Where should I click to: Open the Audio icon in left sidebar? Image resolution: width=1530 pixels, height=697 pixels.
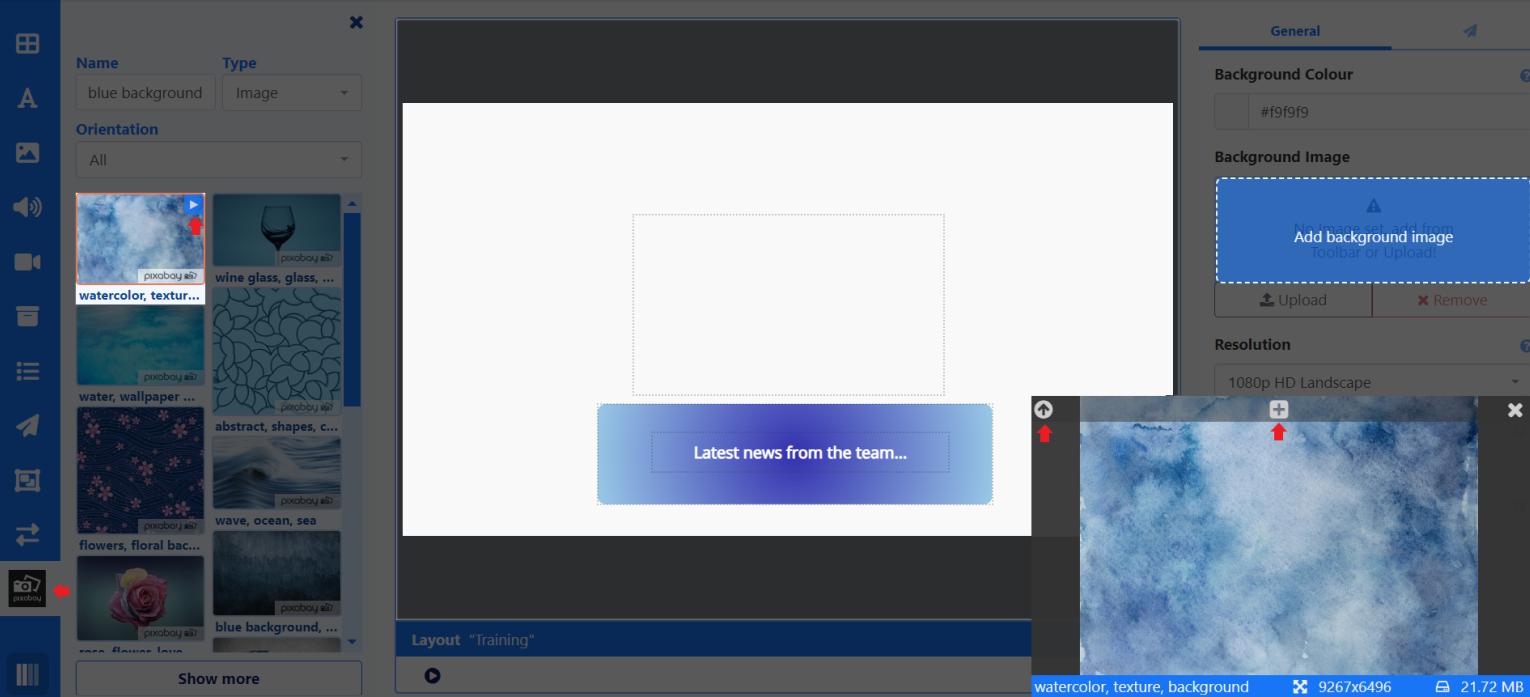point(27,207)
